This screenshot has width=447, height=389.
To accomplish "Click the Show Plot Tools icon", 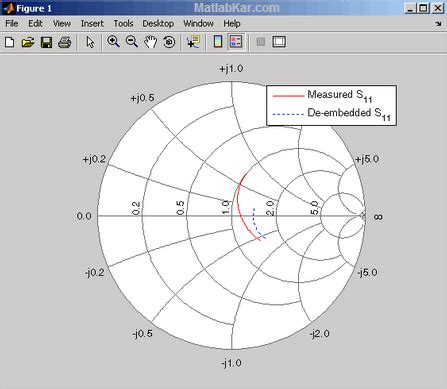I will [x=279, y=42].
